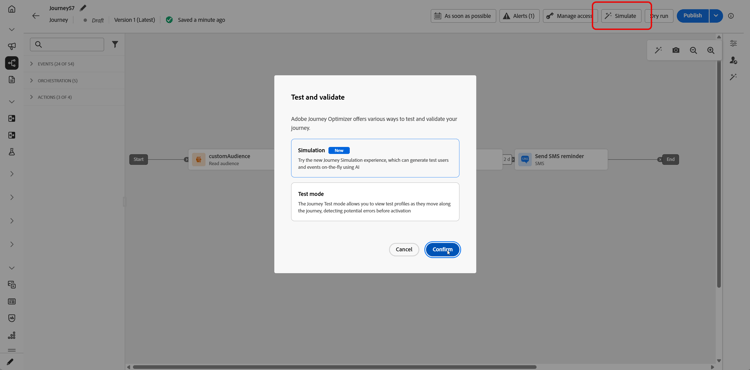
Task: Click the magic wand in canvas toolbar
Action: [x=658, y=50]
